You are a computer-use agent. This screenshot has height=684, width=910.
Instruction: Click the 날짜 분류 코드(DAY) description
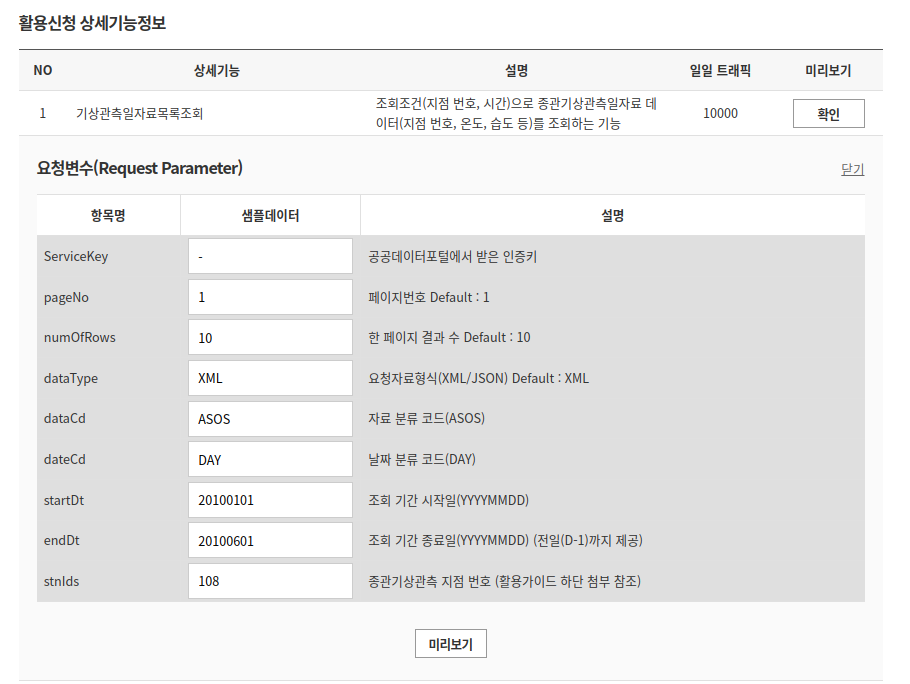coord(422,459)
